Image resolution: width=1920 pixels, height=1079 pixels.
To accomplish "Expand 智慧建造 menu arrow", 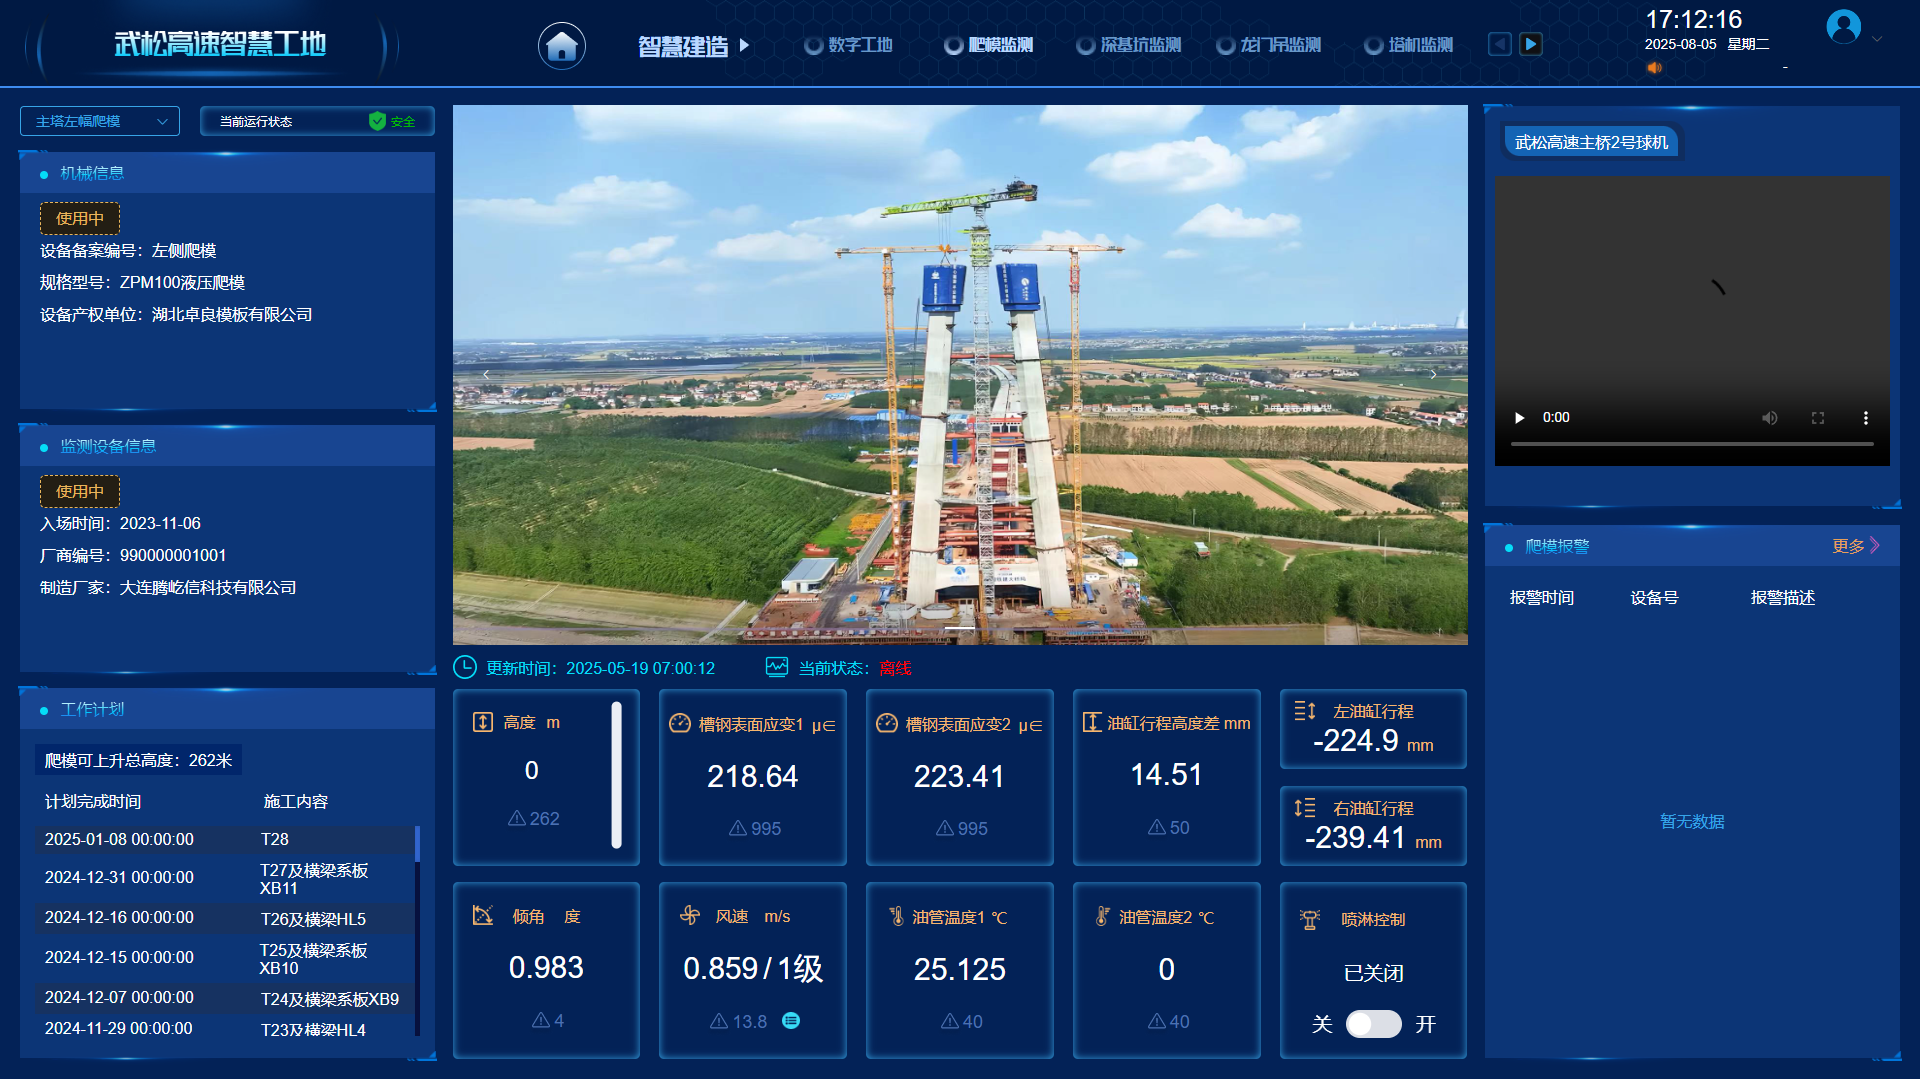I will click(744, 45).
